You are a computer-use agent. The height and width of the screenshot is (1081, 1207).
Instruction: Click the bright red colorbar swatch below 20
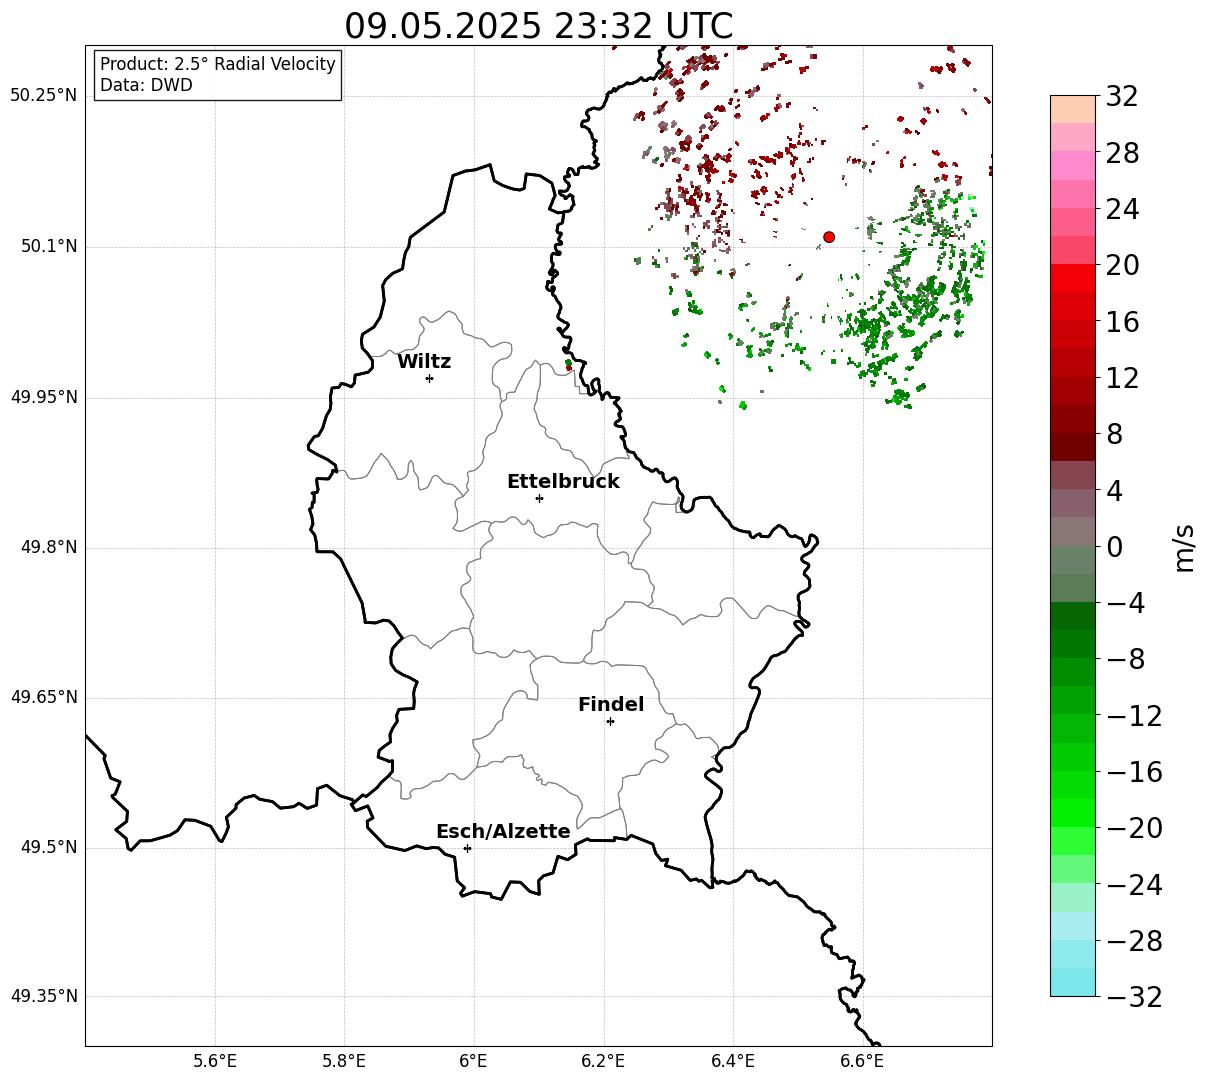(x=1073, y=278)
